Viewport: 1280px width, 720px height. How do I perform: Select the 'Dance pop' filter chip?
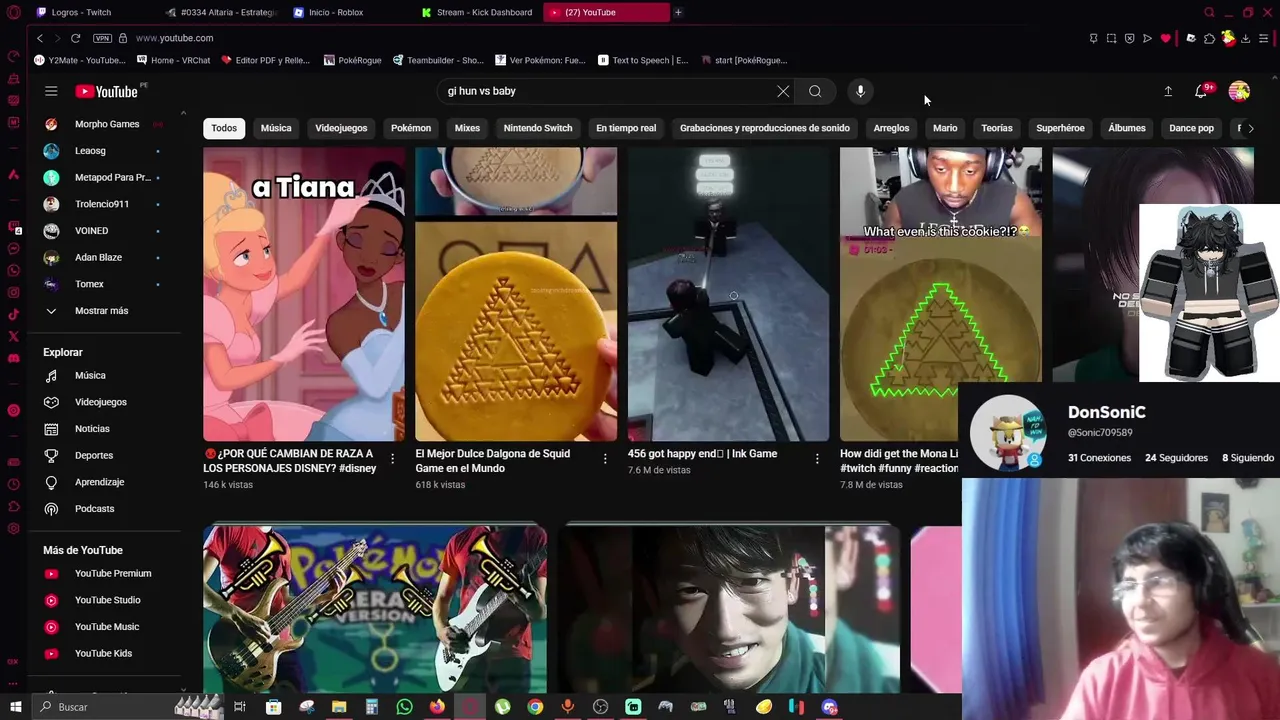click(1191, 128)
